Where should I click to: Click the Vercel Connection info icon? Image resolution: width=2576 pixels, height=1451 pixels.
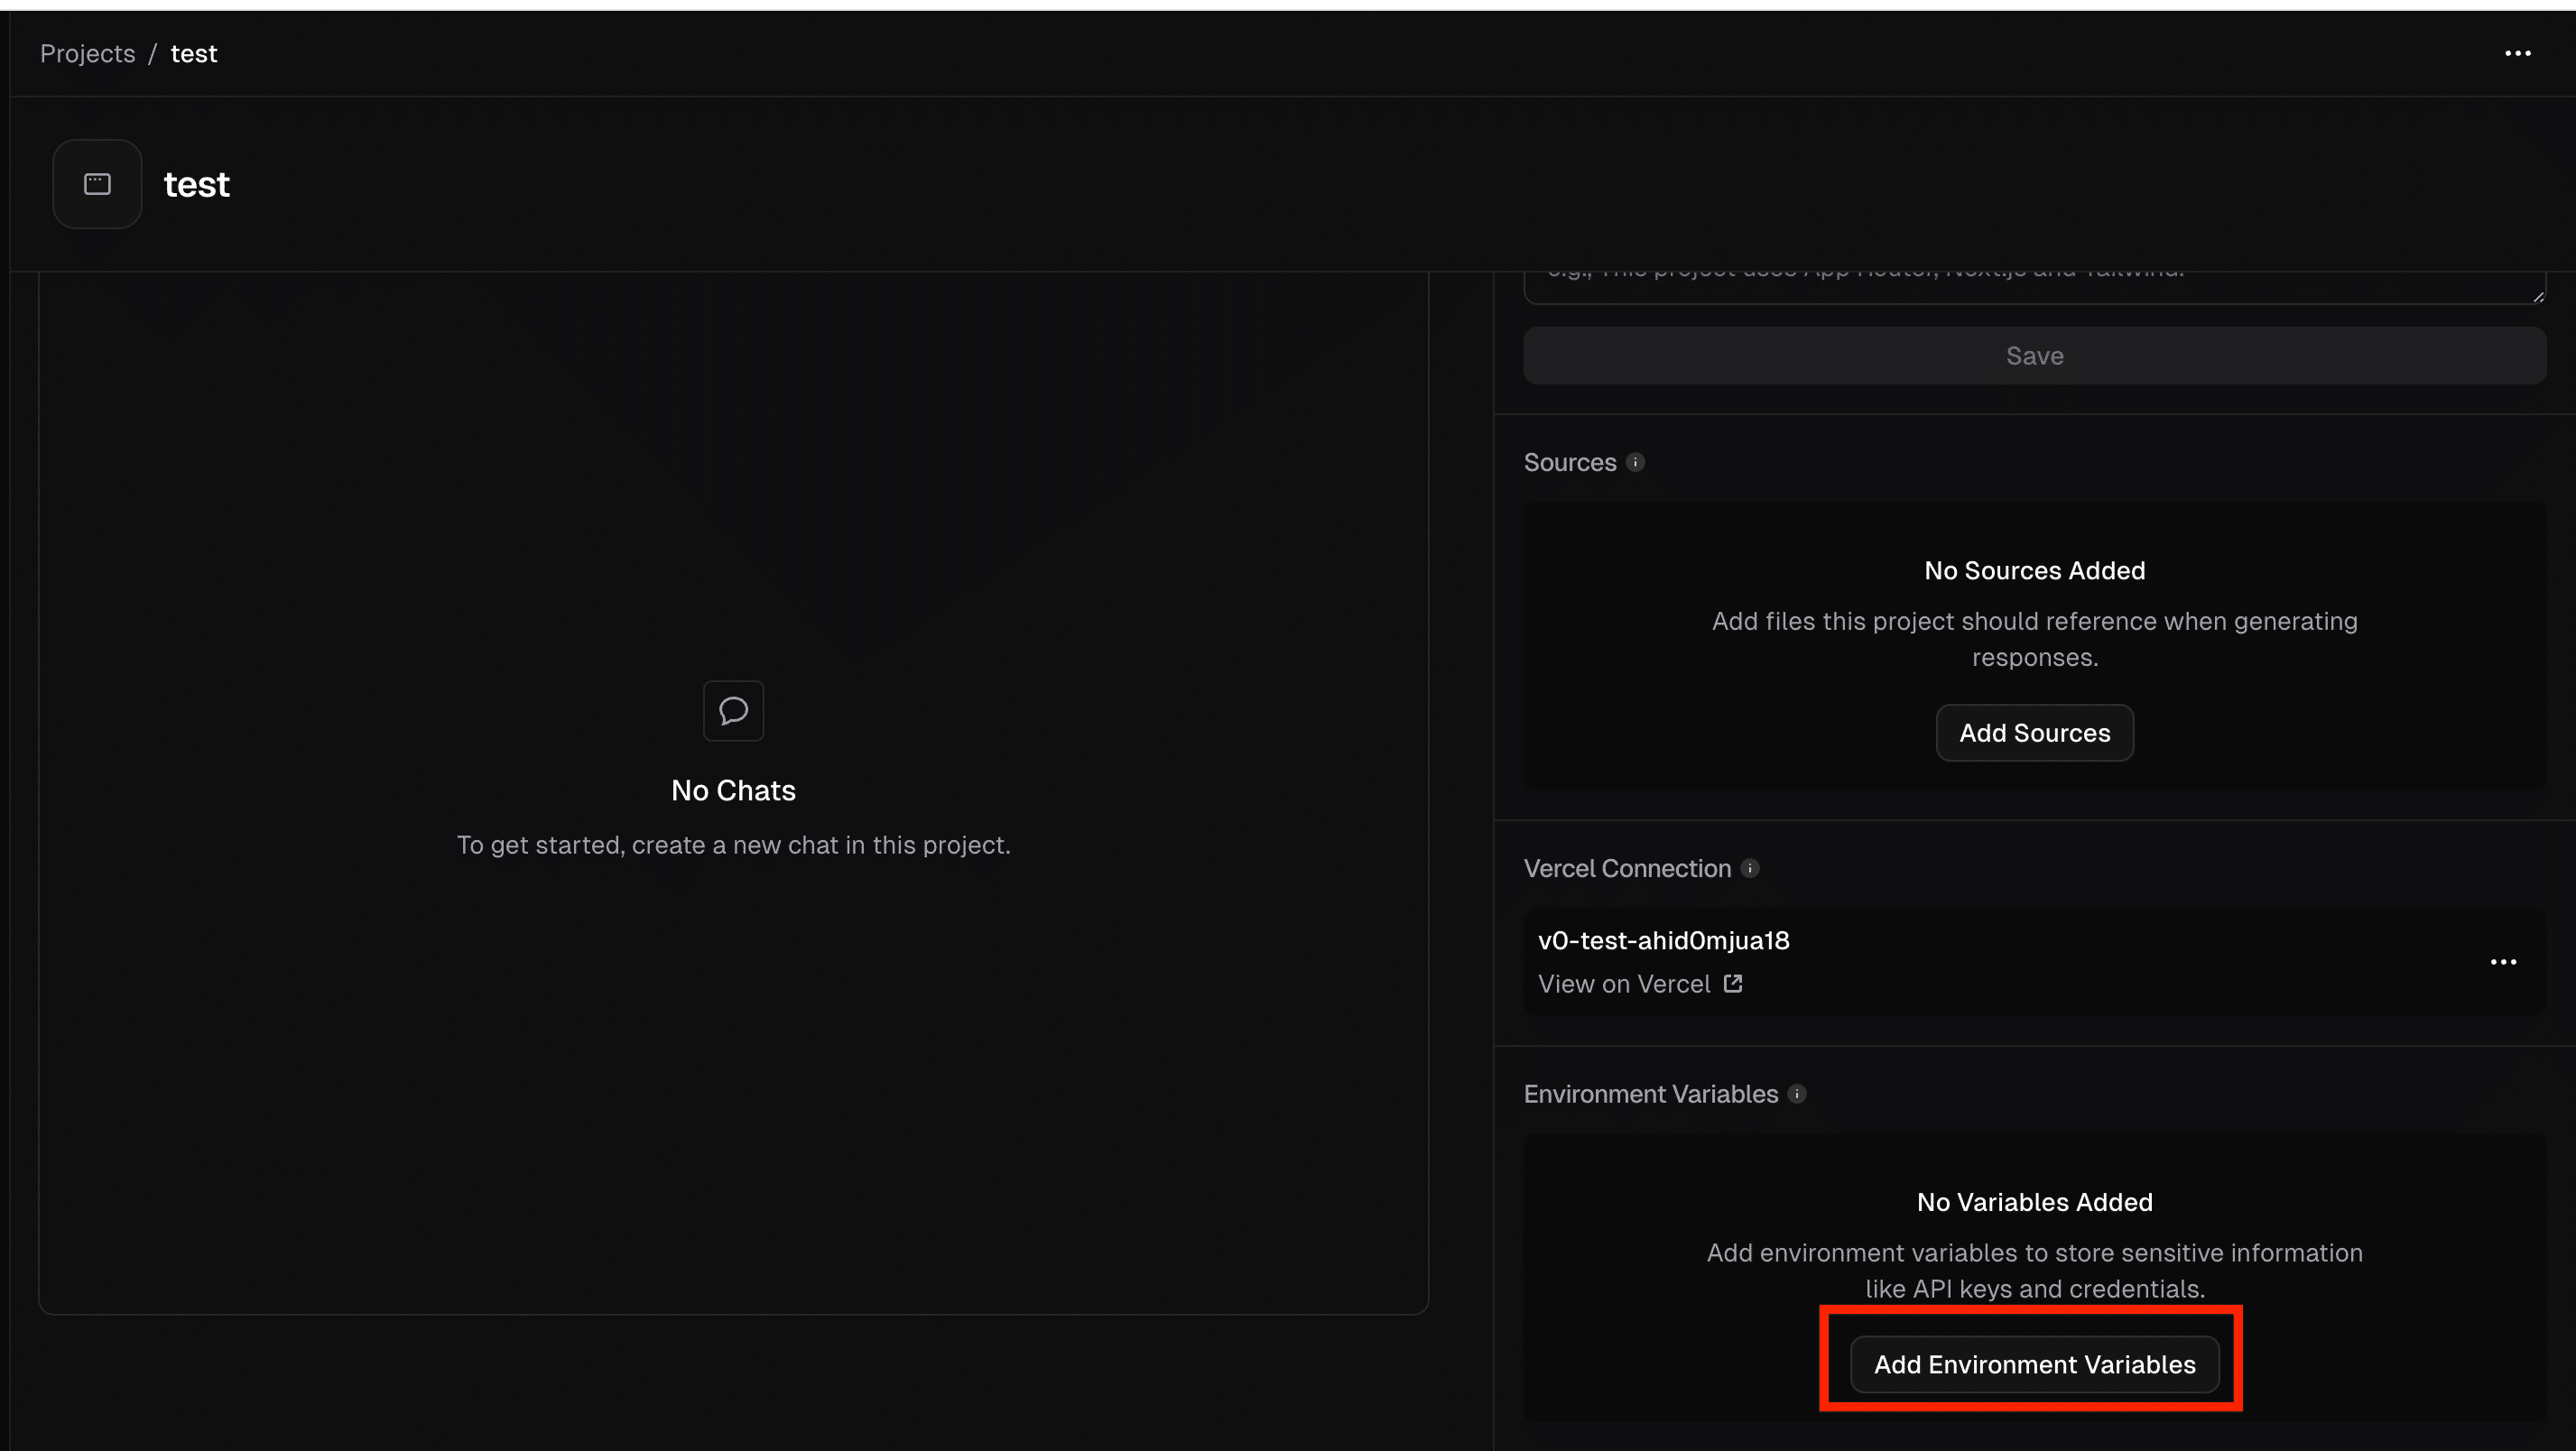(x=1750, y=868)
